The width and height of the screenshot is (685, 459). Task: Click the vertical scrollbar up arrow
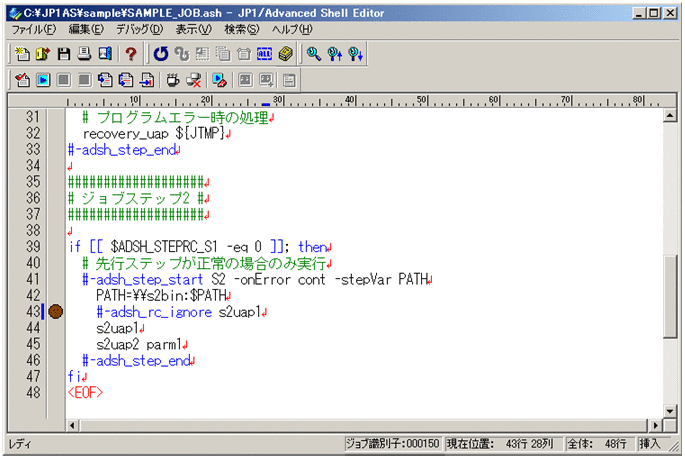pos(670,116)
